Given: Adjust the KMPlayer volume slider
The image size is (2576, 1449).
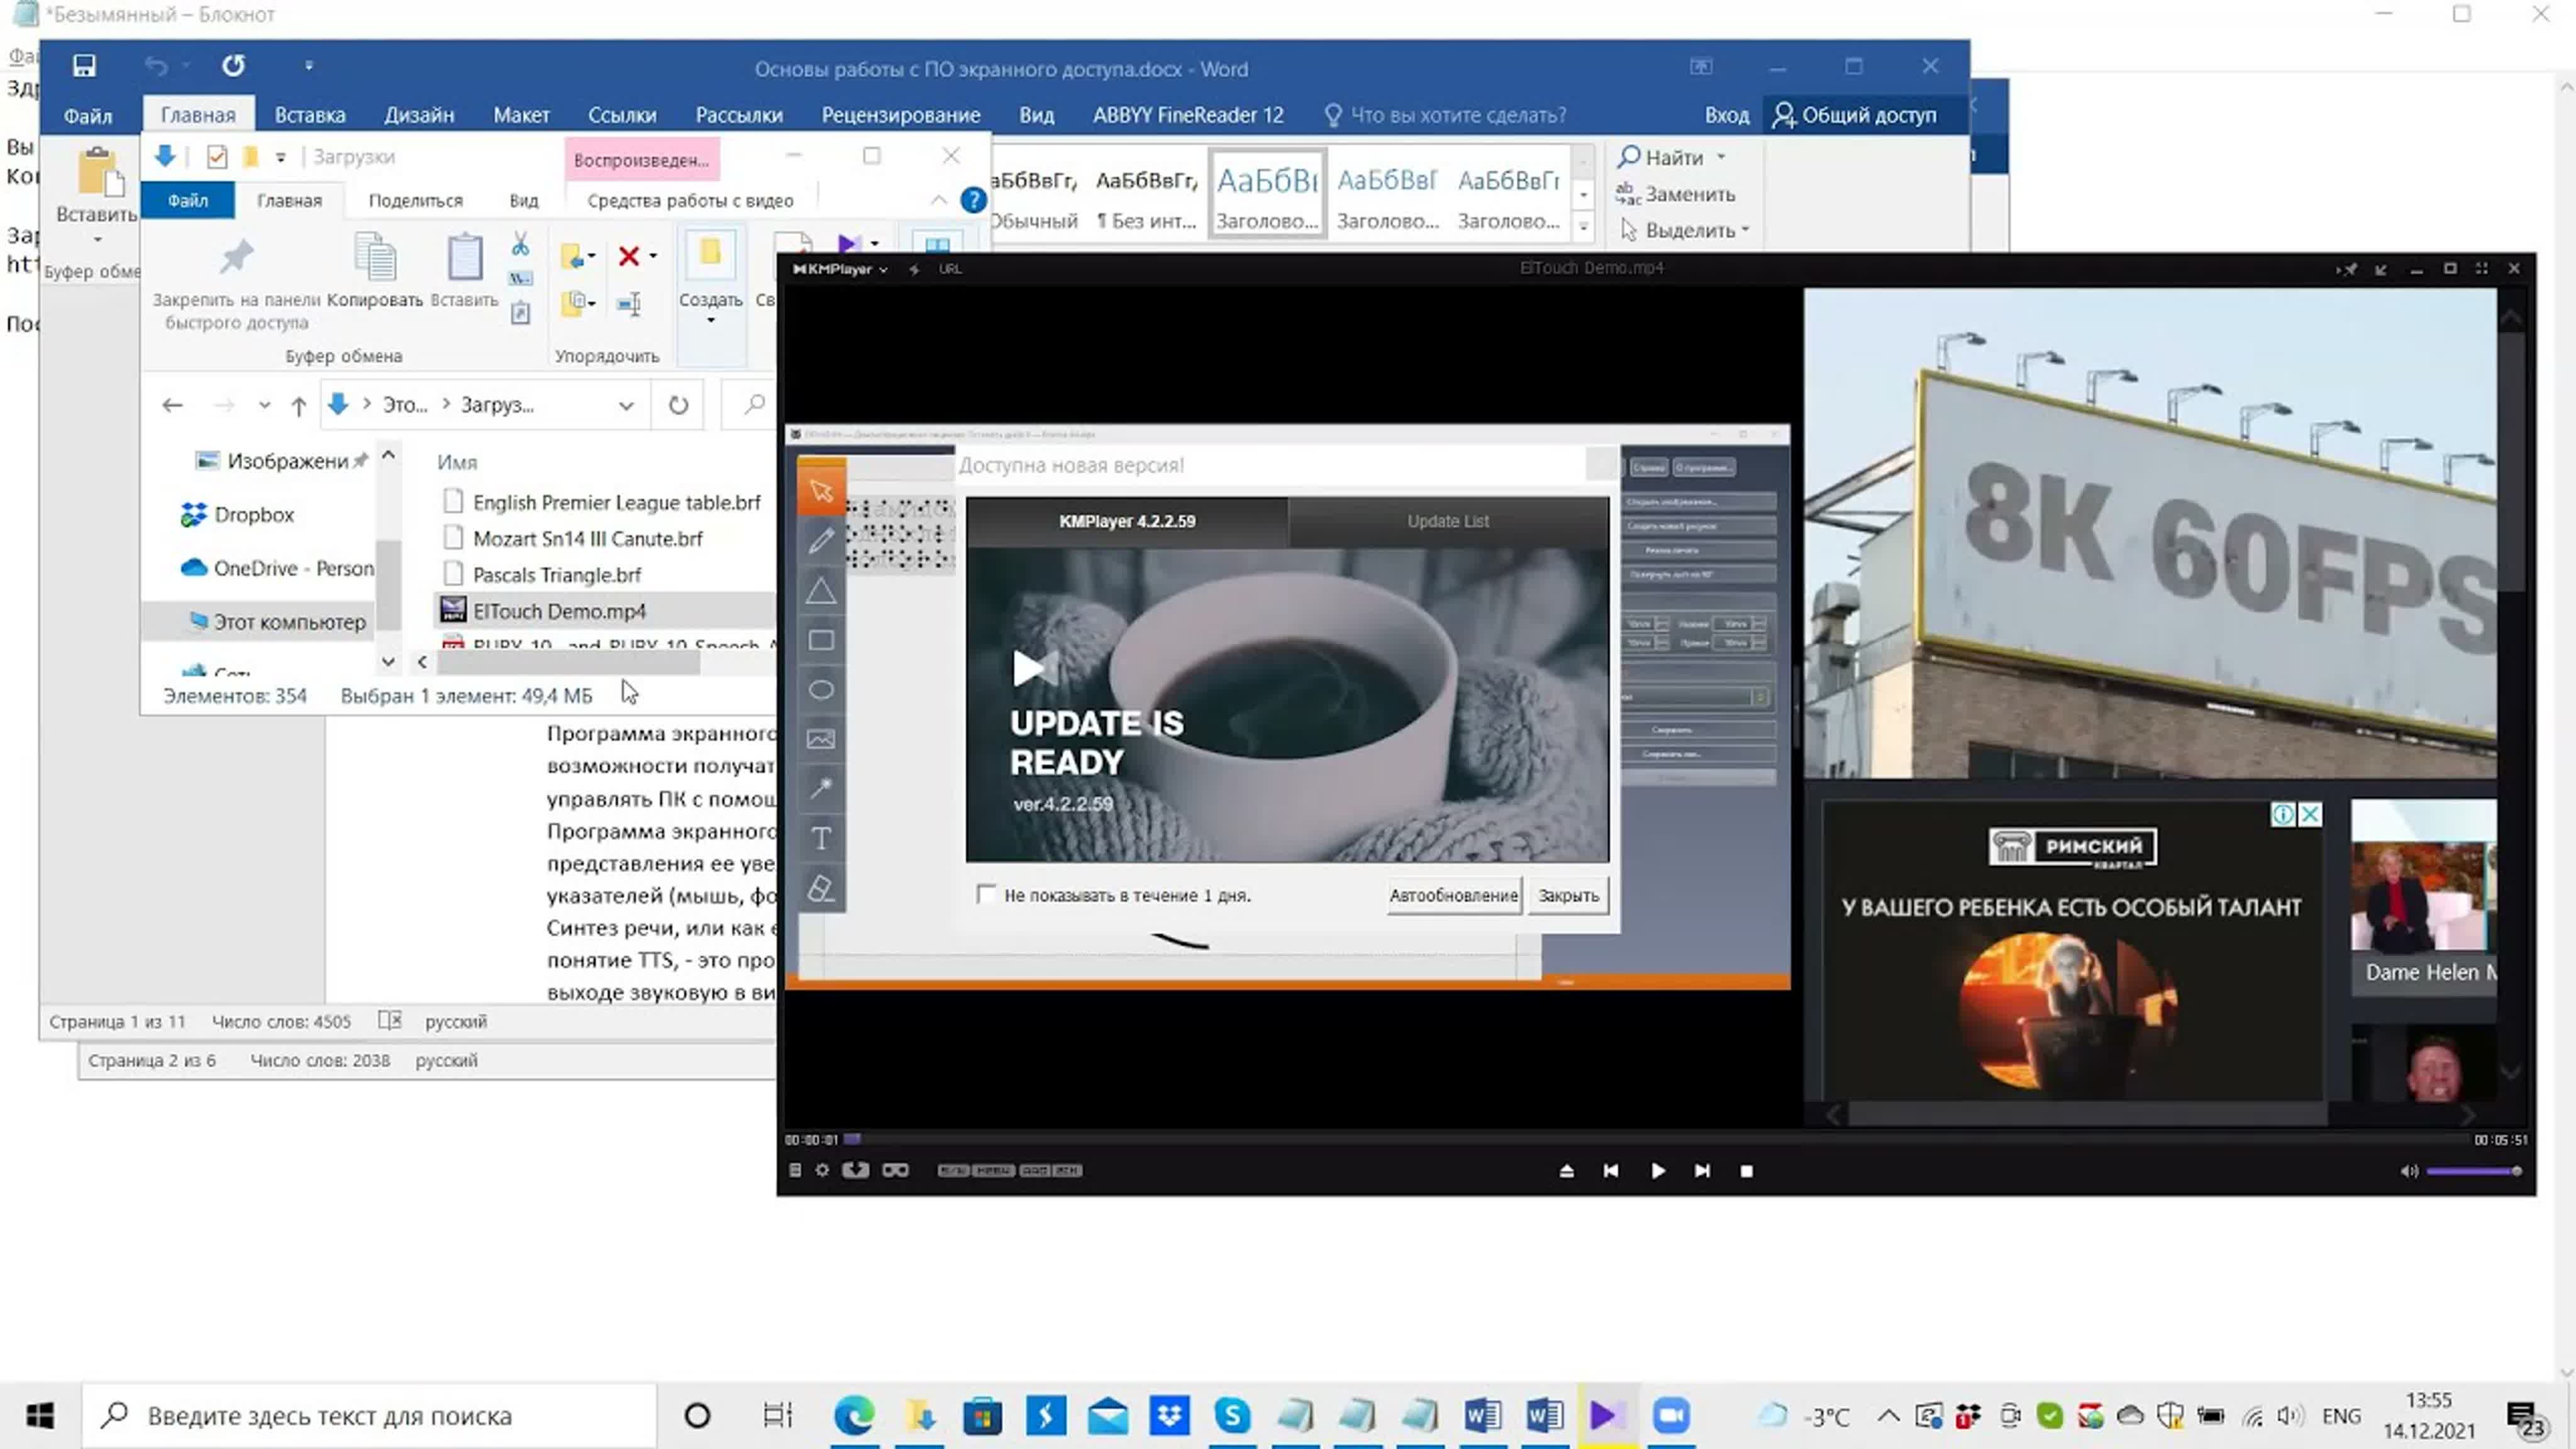Looking at the screenshot, I should point(2471,1171).
